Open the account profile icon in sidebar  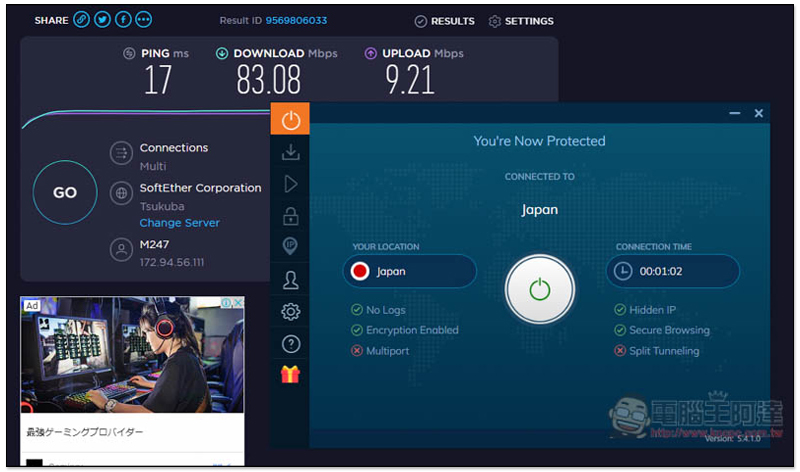coord(290,280)
